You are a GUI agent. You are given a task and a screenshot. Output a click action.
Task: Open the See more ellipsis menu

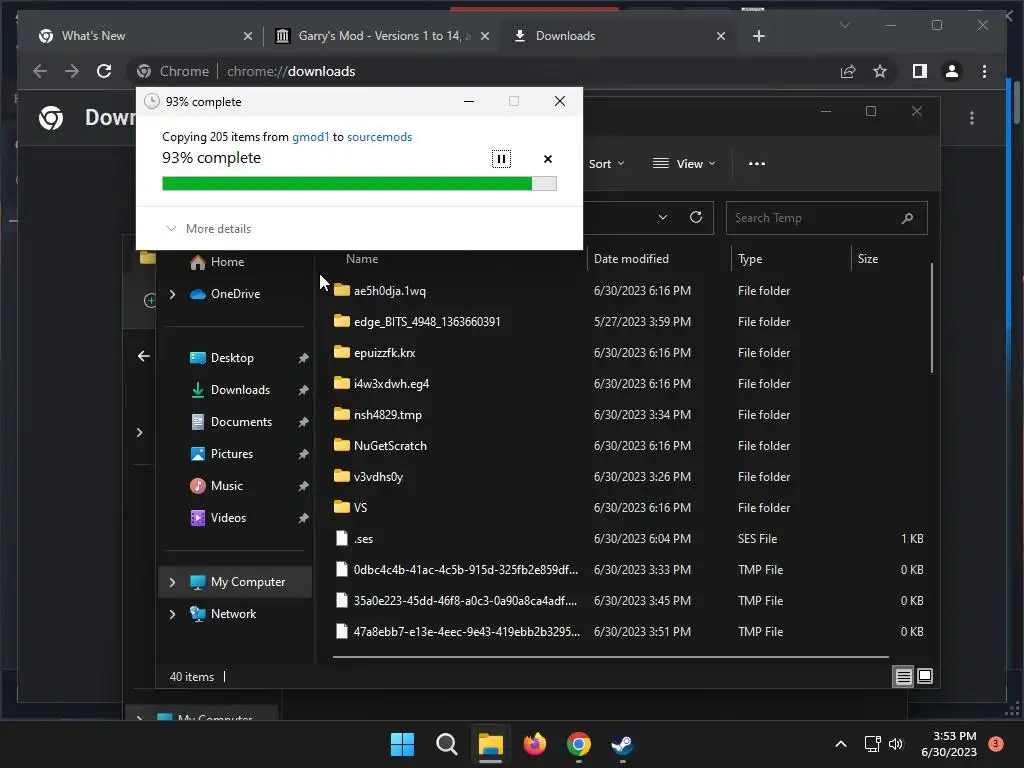[757, 164]
